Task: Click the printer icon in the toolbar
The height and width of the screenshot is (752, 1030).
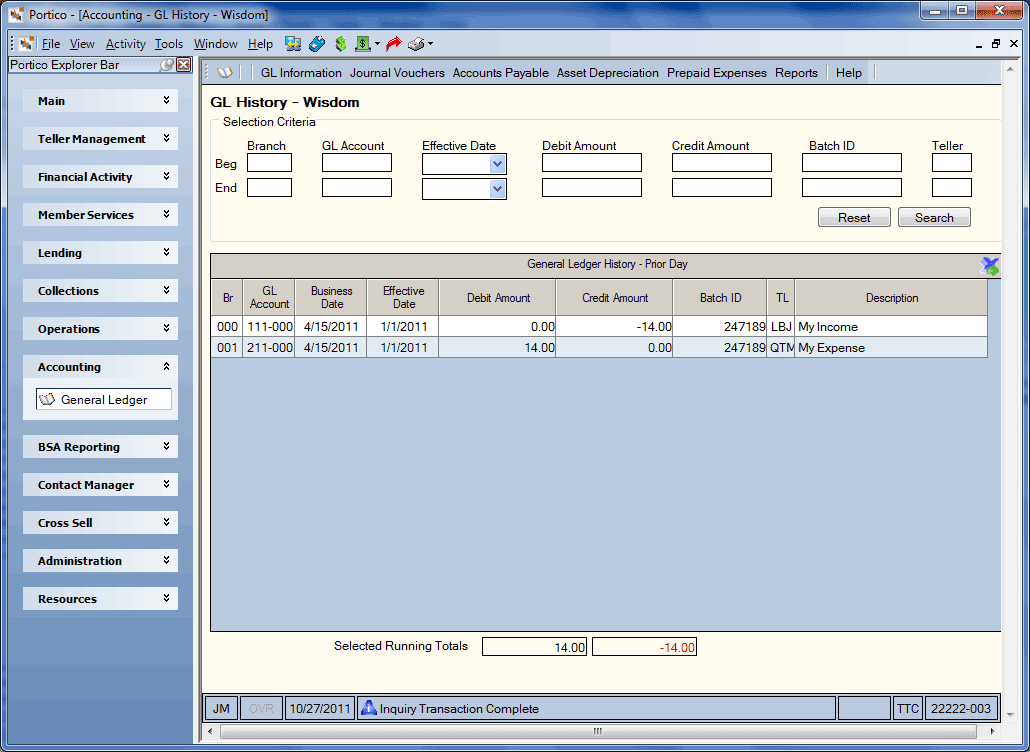Action: point(416,44)
